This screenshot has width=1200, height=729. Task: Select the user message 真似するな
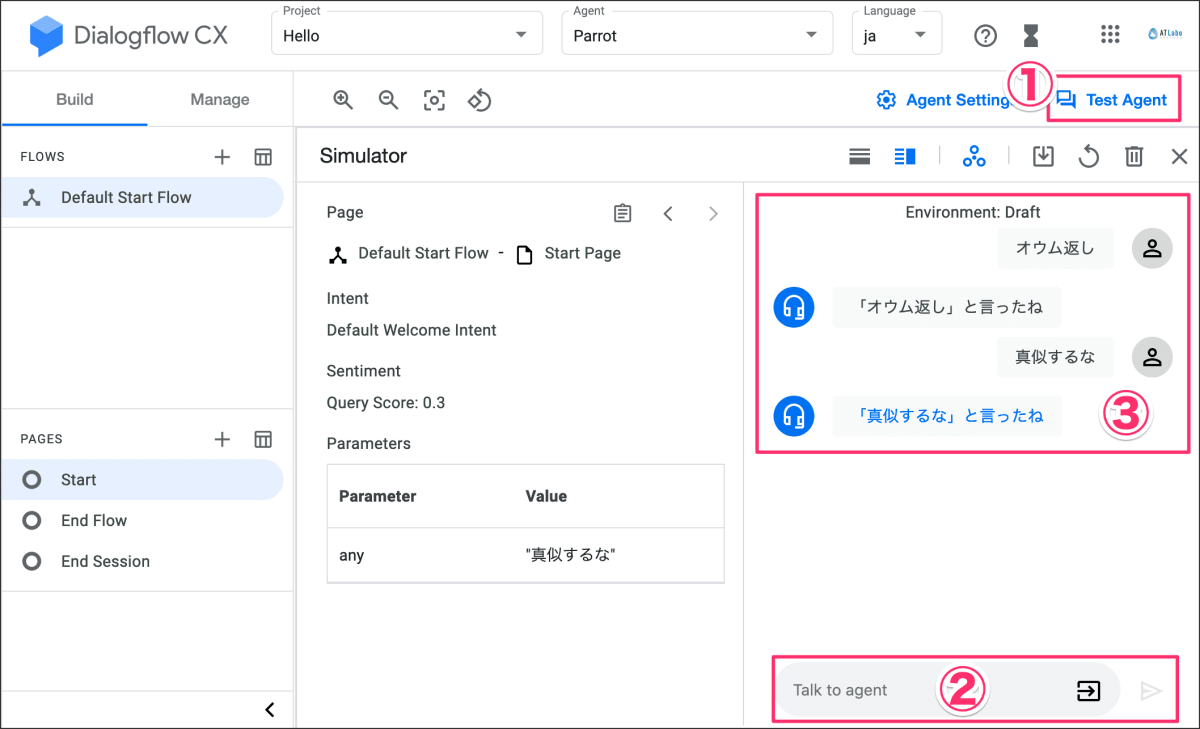(x=1055, y=356)
